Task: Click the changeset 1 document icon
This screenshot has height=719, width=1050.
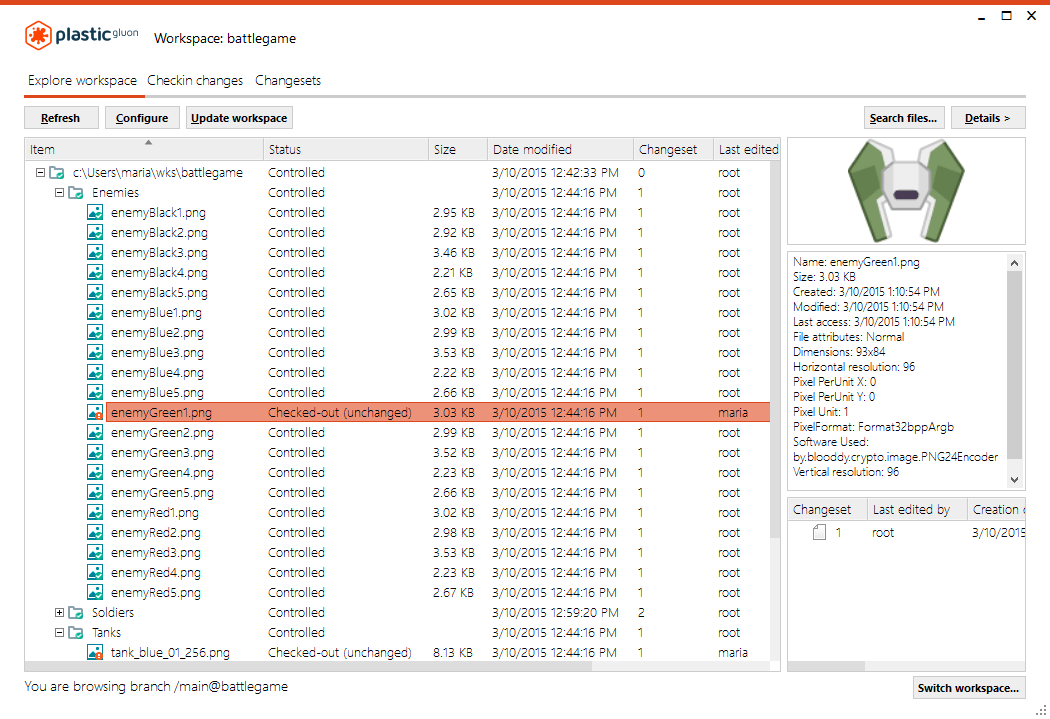Action: coord(819,532)
